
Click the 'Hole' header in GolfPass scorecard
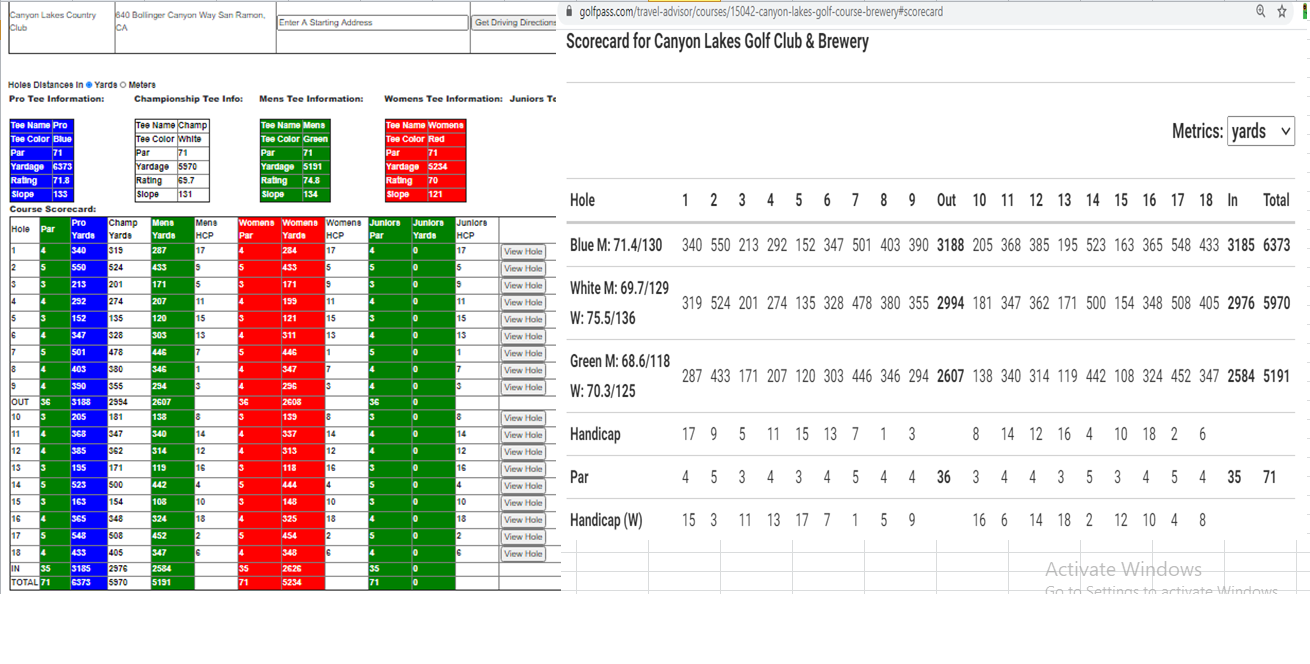(x=582, y=200)
